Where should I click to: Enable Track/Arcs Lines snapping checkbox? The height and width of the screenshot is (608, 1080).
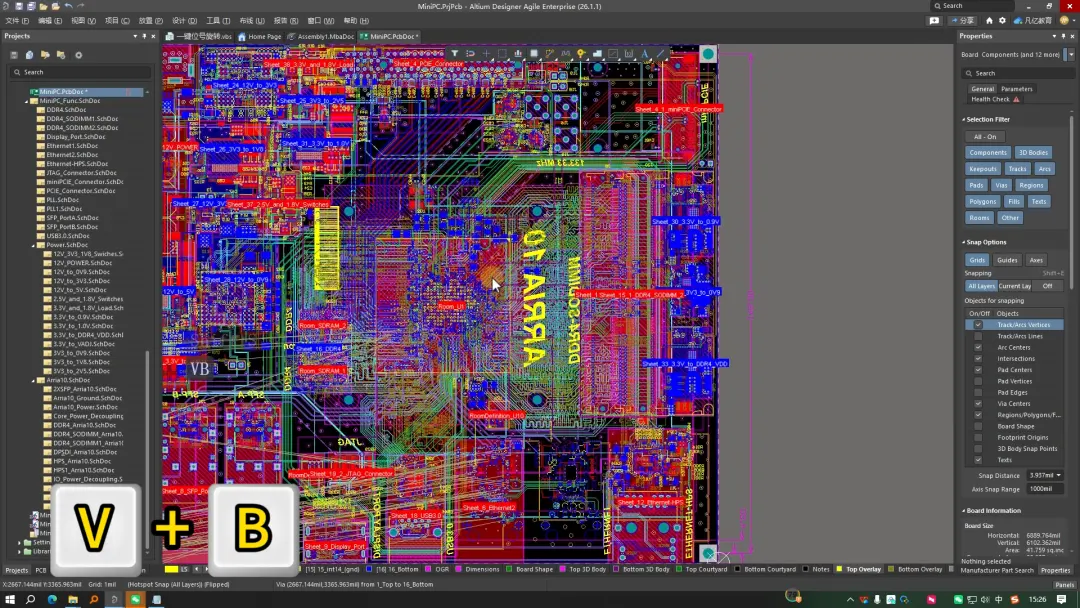[978, 336]
